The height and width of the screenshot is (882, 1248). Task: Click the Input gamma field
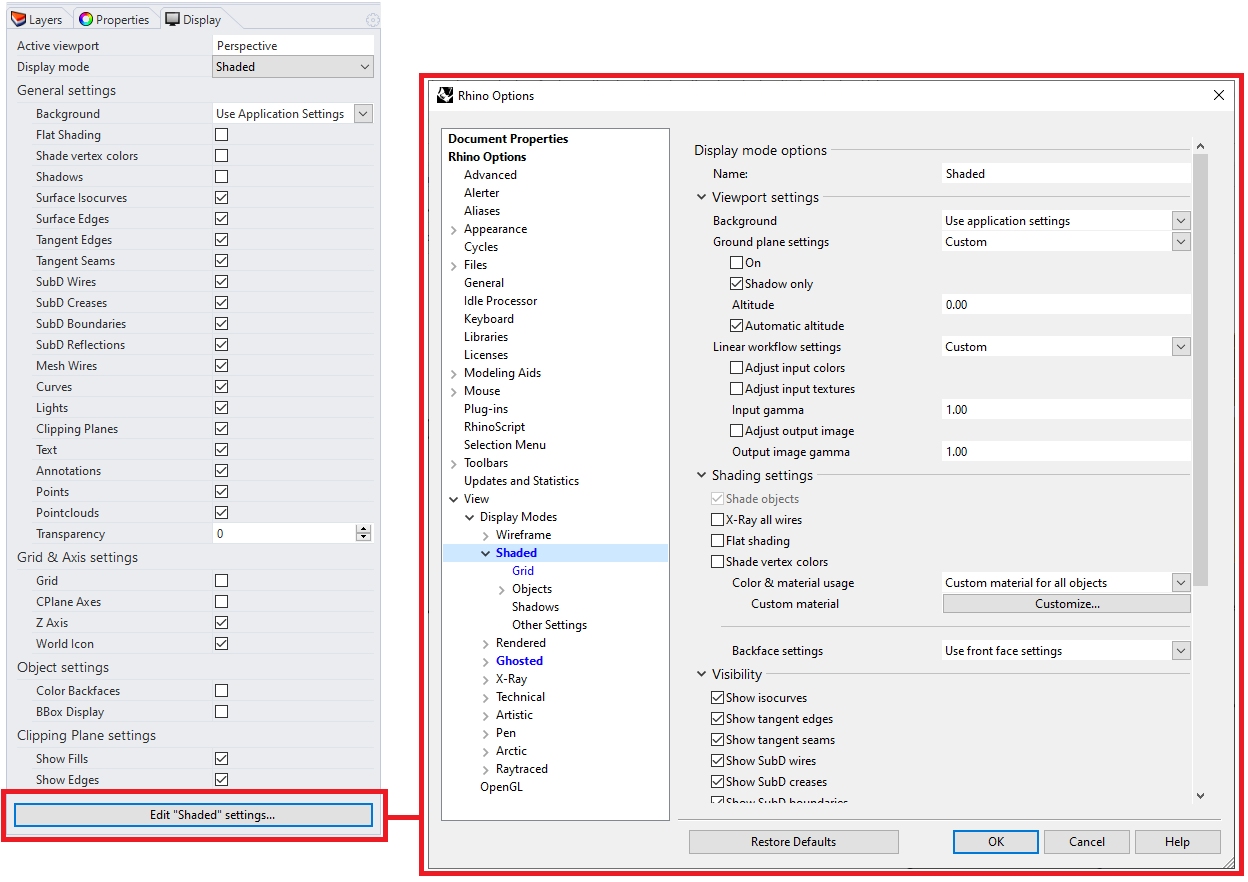coord(1066,410)
